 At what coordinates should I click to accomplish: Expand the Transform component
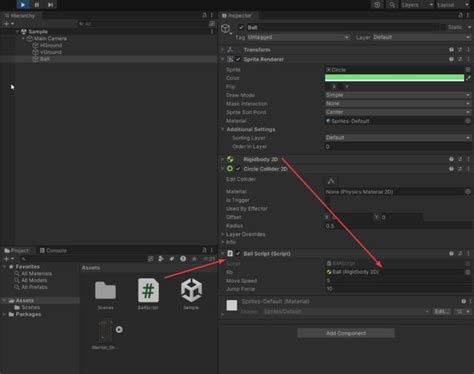tap(223, 50)
